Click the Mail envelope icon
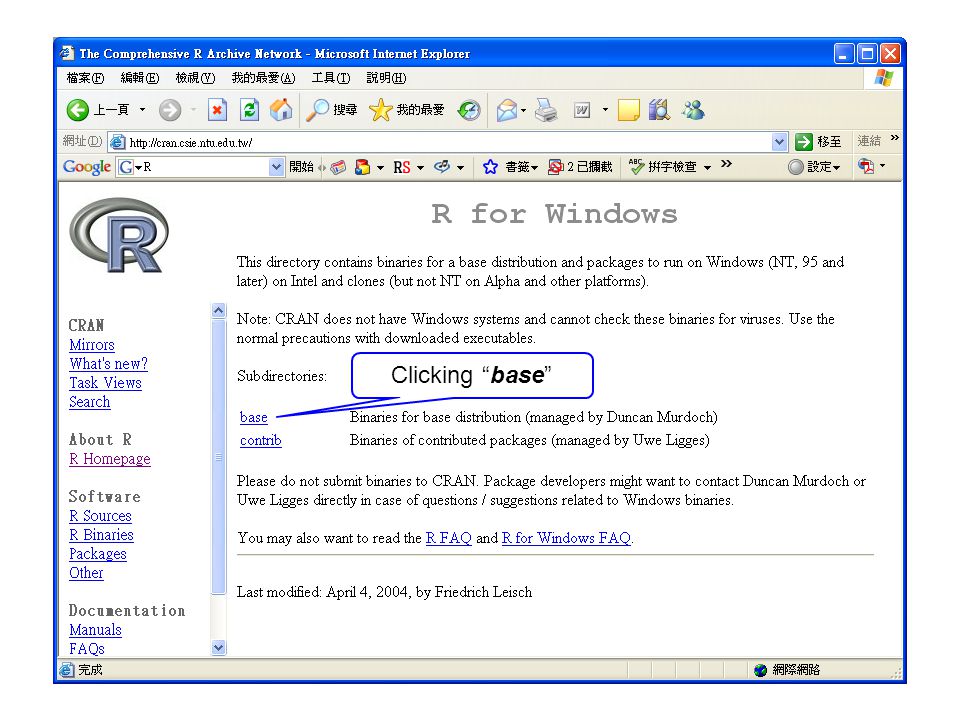The height and width of the screenshot is (720, 960). click(x=507, y=110)
